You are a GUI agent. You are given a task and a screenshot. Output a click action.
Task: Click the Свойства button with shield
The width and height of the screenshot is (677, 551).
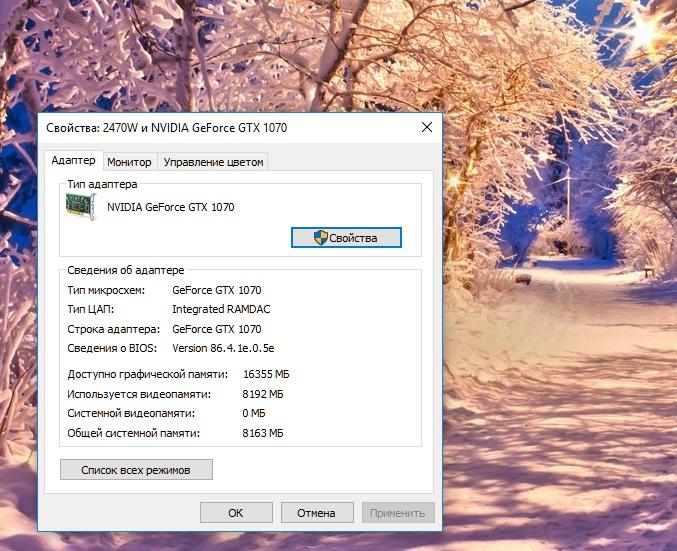pyautogui.click(x=346, y=238)
